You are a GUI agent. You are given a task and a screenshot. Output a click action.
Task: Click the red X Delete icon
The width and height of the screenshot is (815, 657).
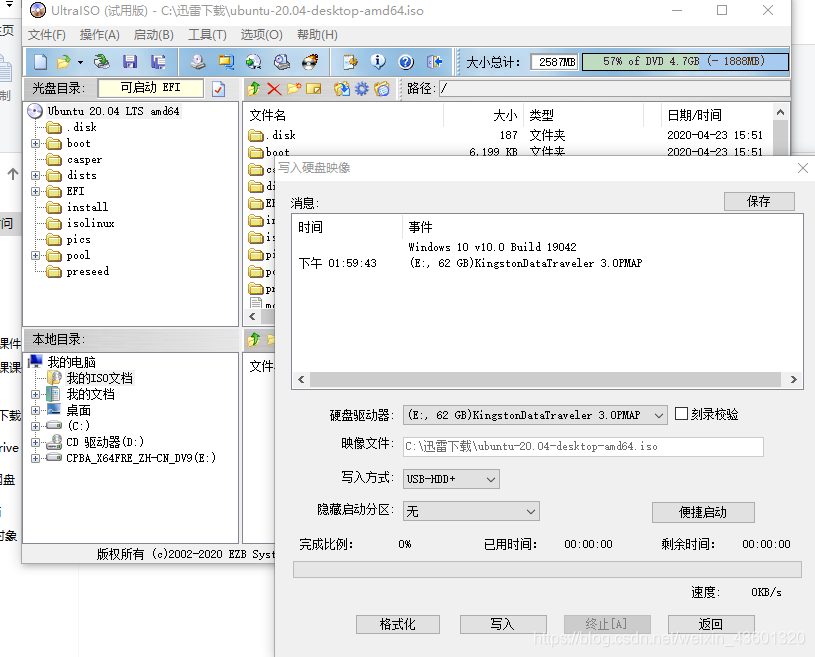pos(274,89)
